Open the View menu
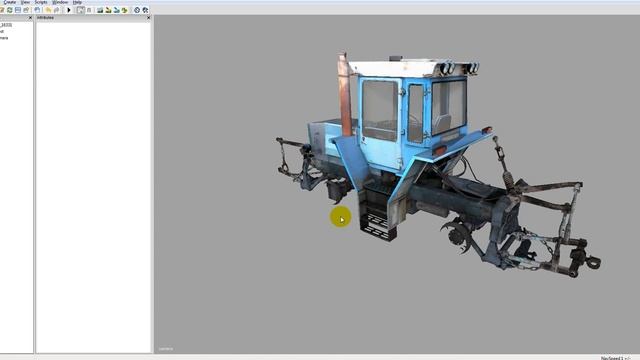This screenshot has width=640, height=360. coord(25,2)
